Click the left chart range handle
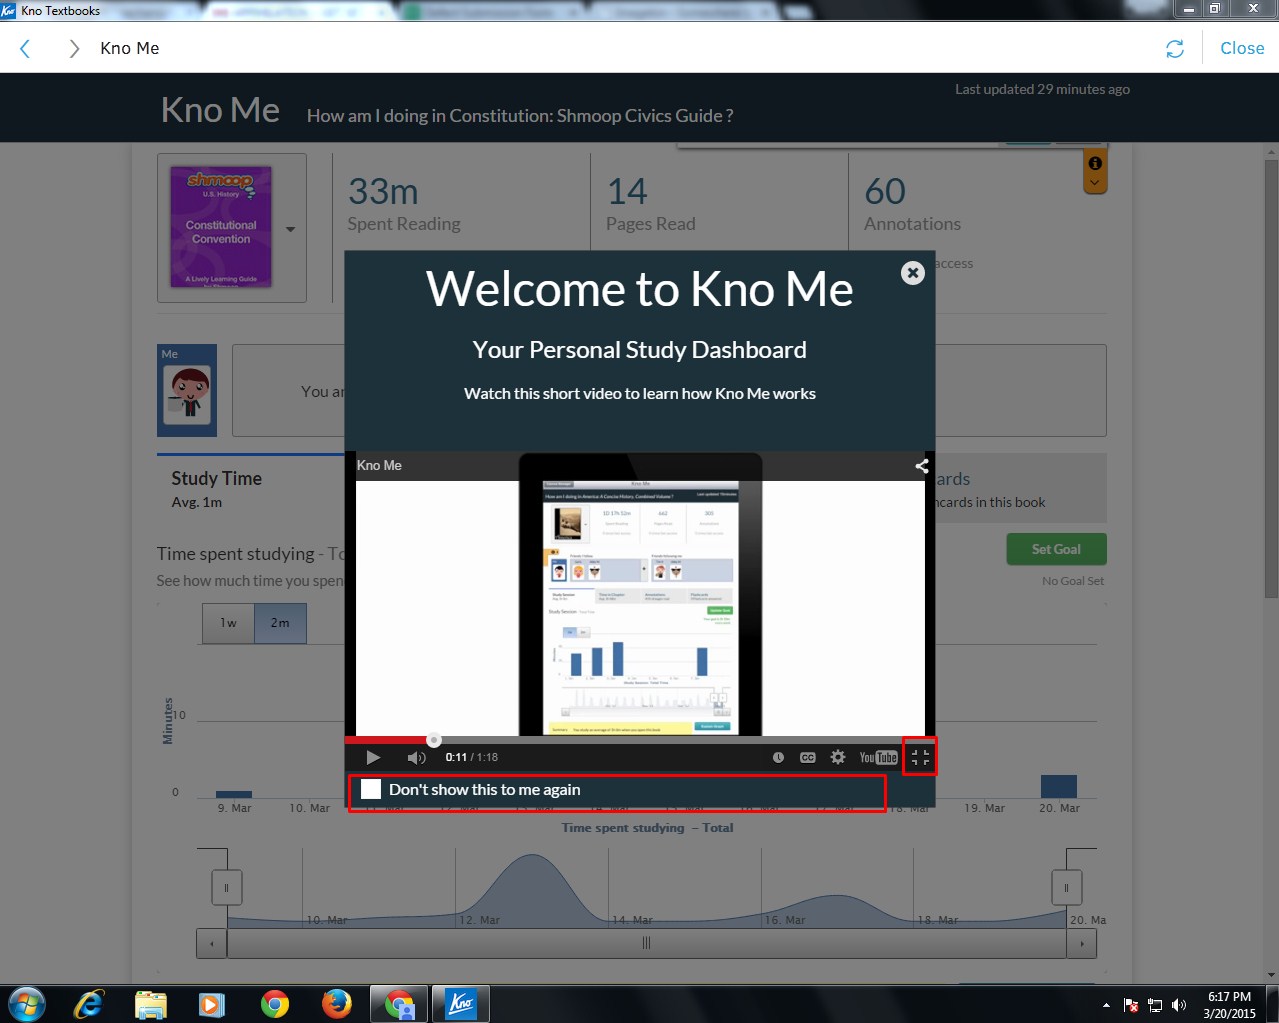This screenshot has width=1279, height=1023. (x=226, y=887)
